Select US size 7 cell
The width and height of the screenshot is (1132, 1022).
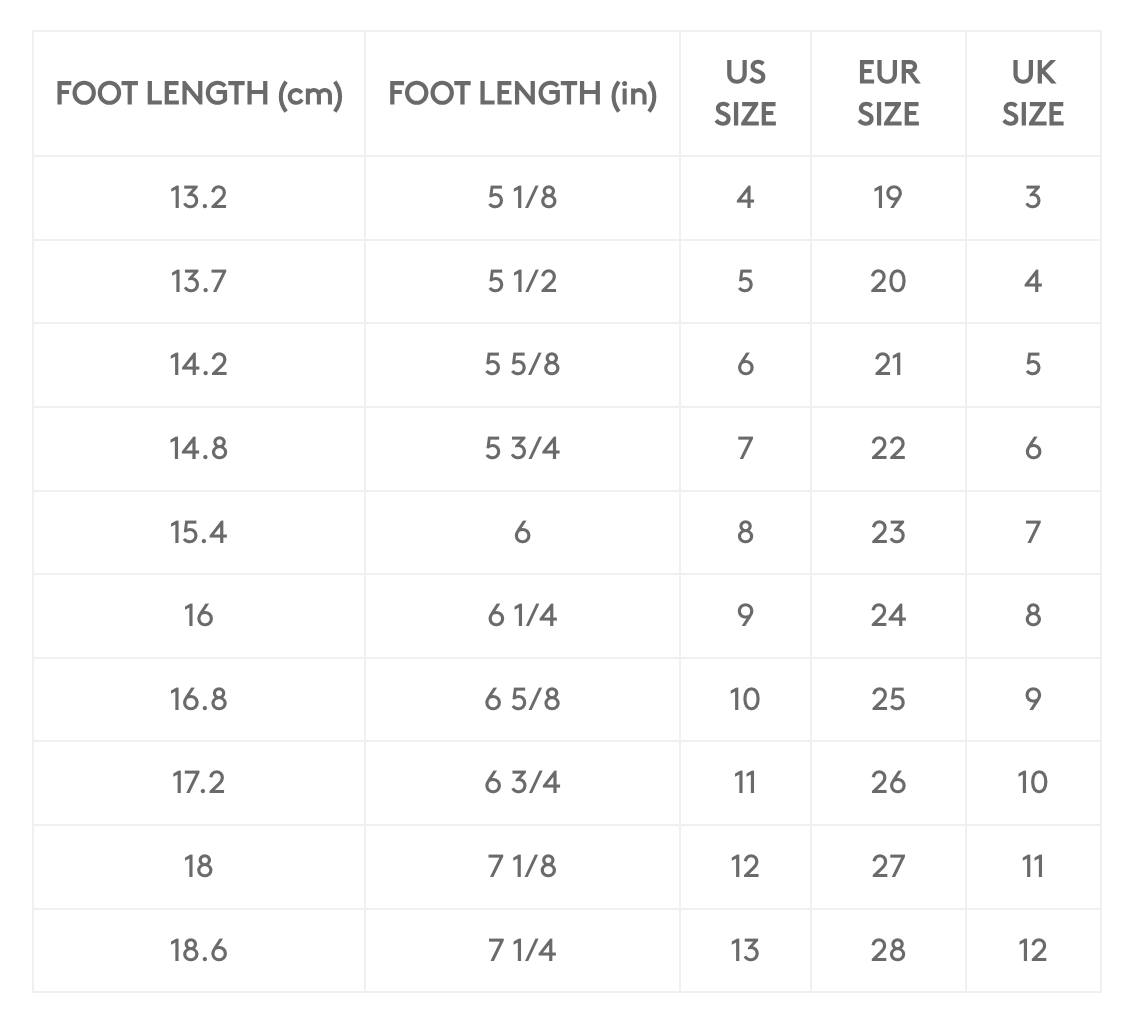745,449
